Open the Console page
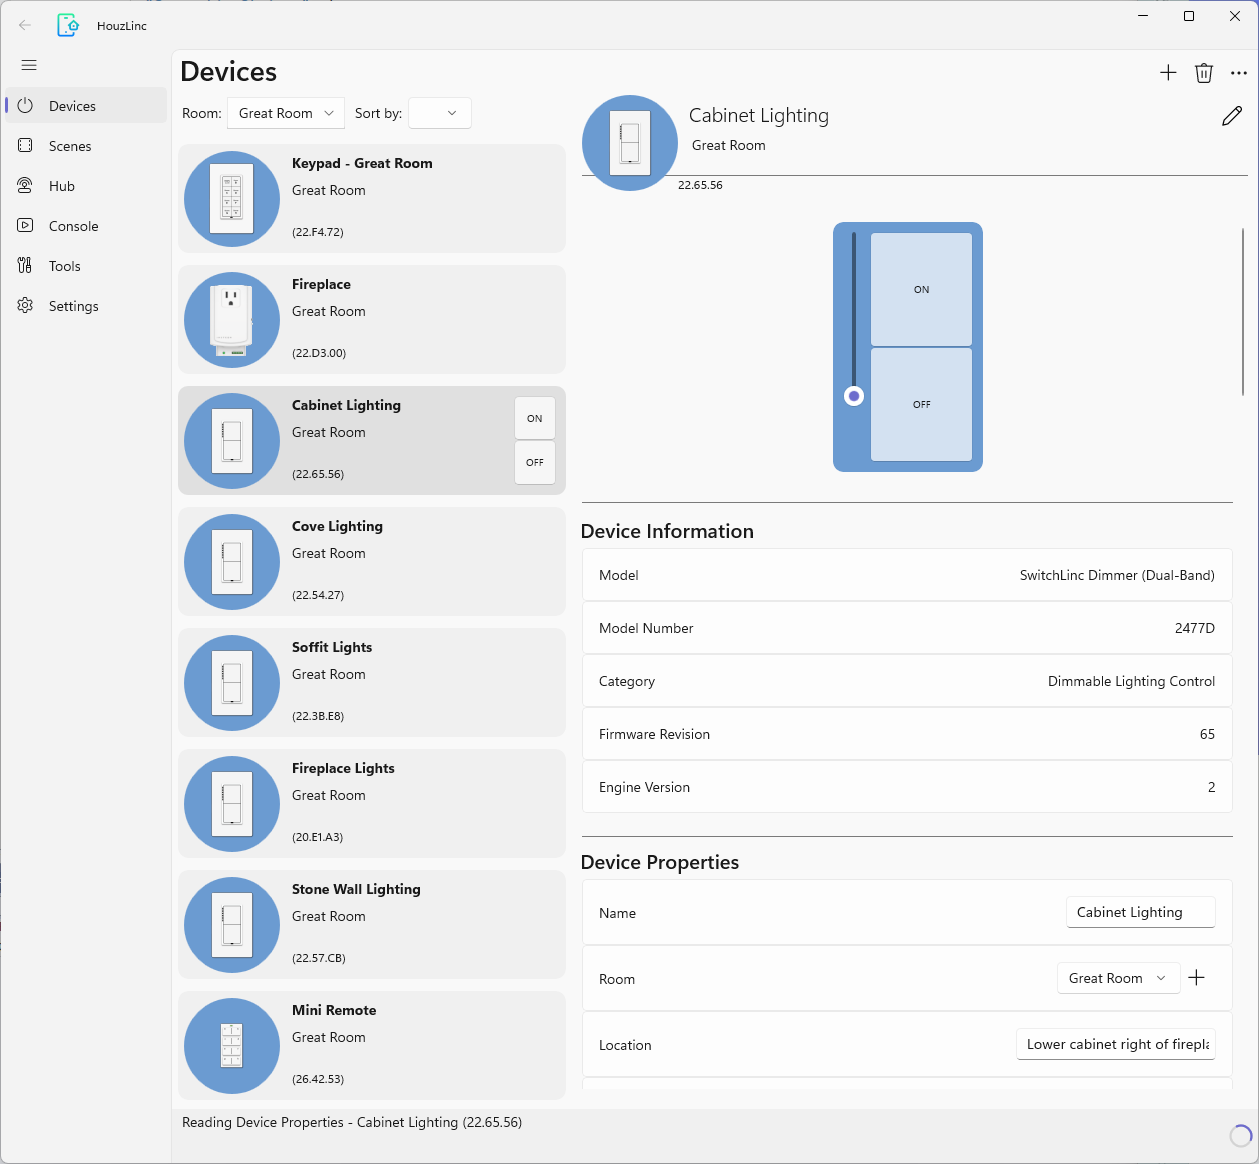The image size is (1259, 1164). click(x=73, y=226)
